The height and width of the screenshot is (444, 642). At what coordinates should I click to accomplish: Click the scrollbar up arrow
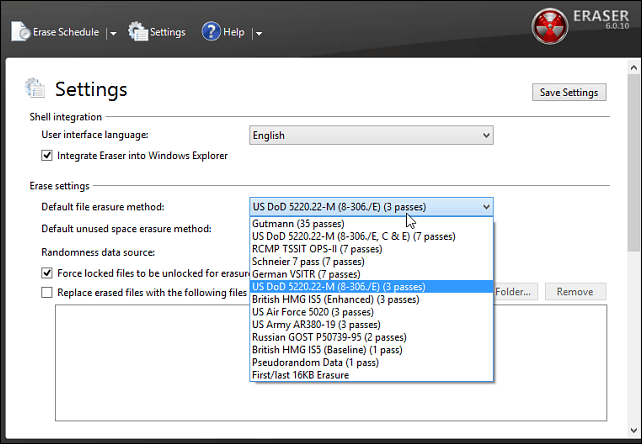pos(634,68)
